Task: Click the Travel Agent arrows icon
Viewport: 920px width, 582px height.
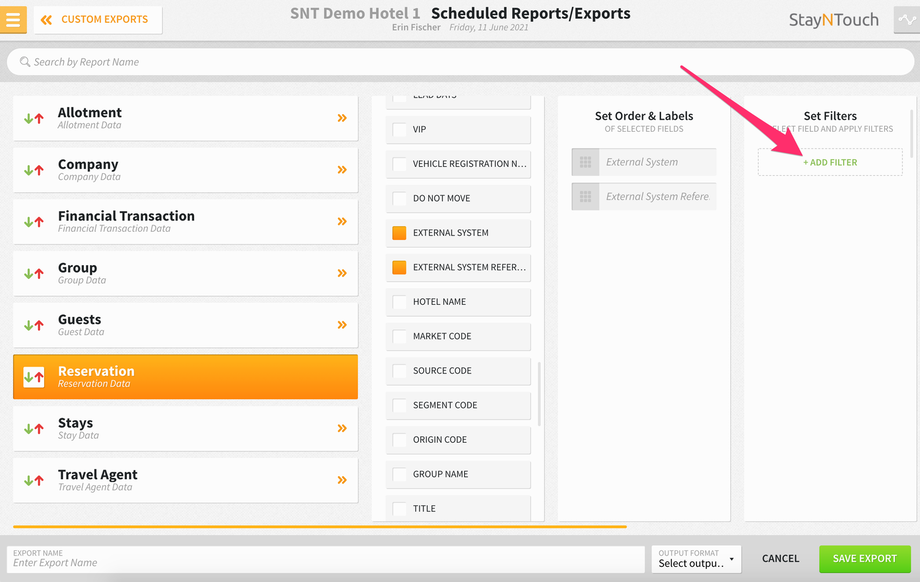Action: click(33, 480)
